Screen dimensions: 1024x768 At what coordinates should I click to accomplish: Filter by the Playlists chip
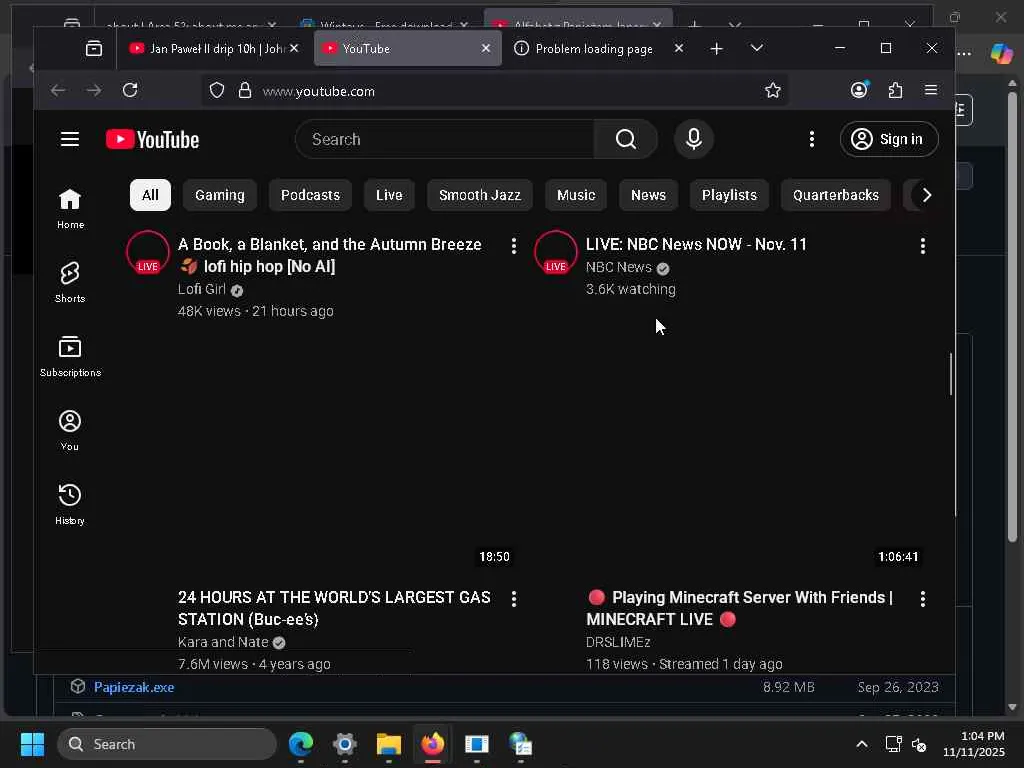point(729,195)
